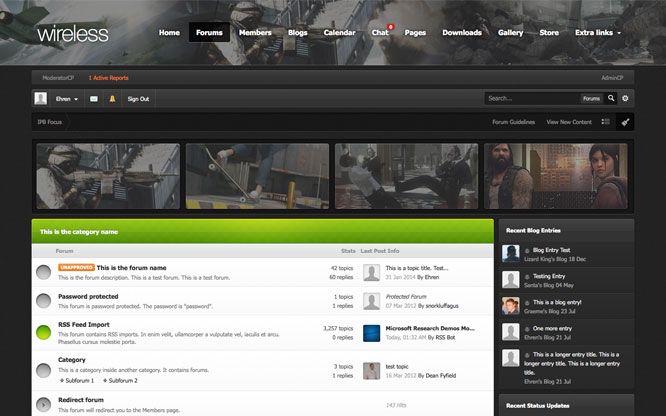This screenshot has width=666, height=416.
Task: Open advanced search gear icon
Action: pyautogui.click(x=626, y=99)
